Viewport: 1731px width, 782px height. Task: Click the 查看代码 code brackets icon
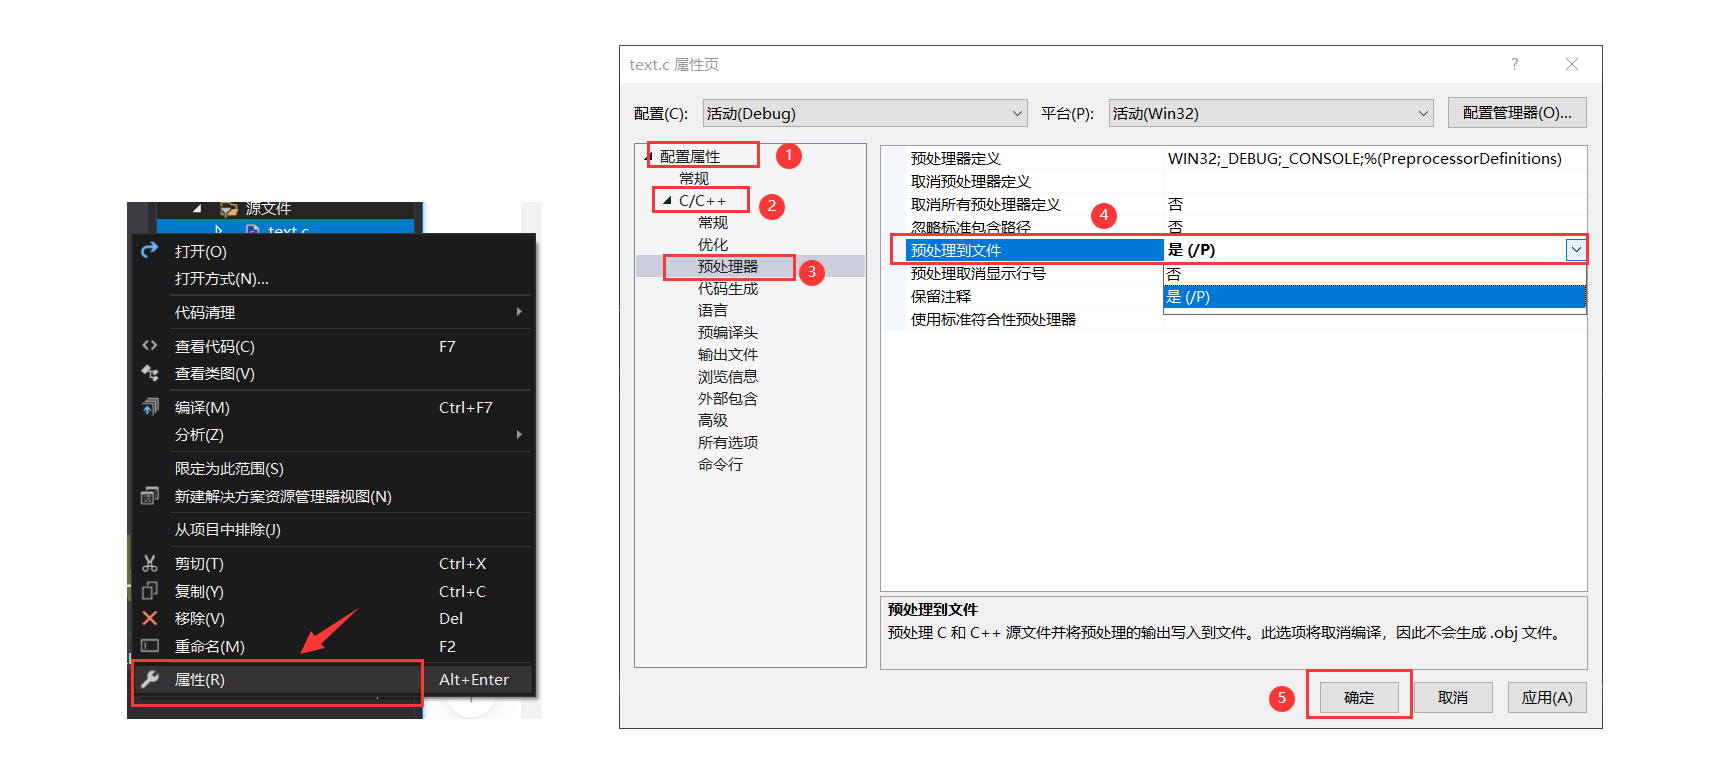click(x=150, y=345)
